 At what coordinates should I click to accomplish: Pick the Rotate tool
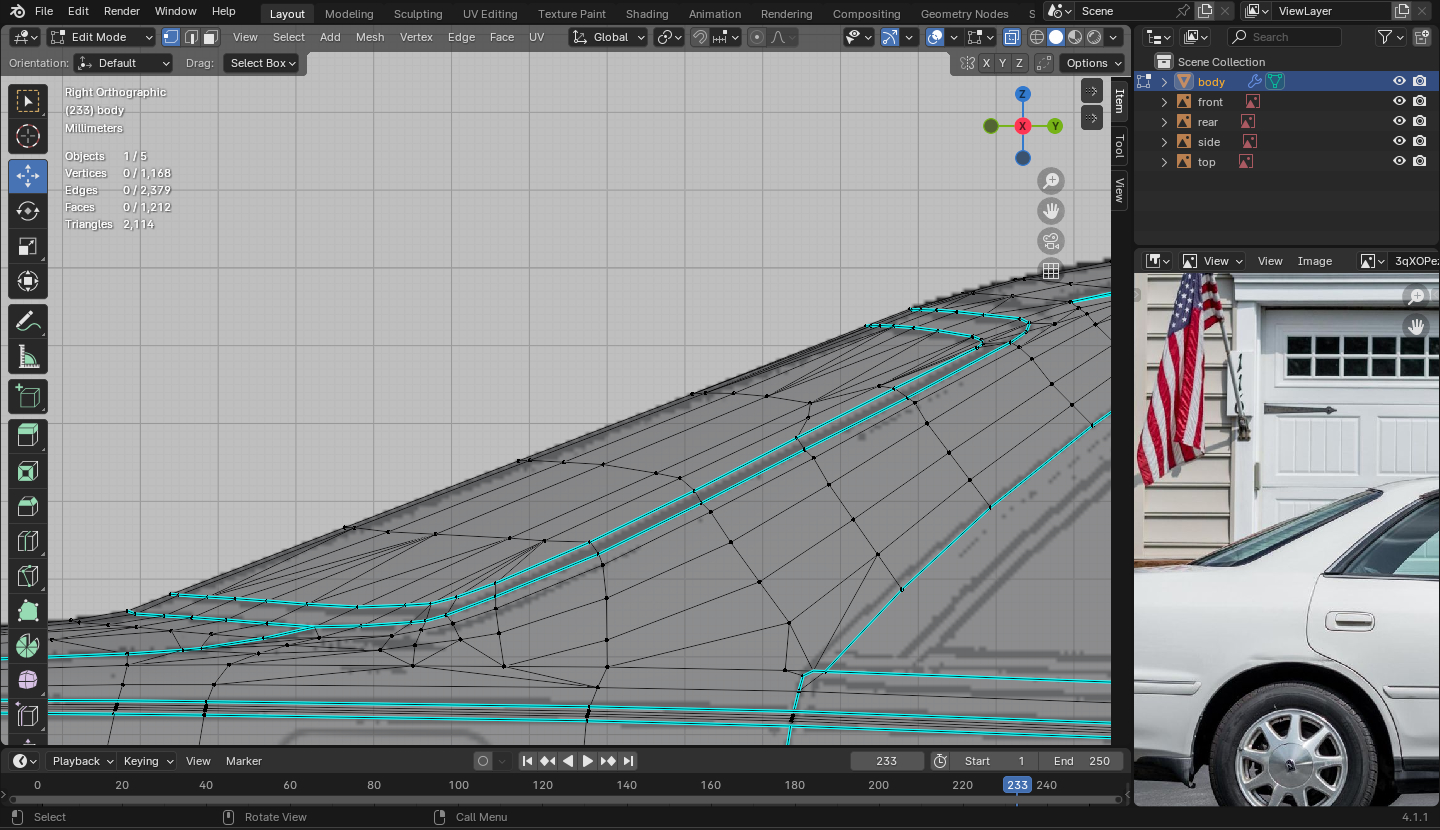tap(28, 211)
